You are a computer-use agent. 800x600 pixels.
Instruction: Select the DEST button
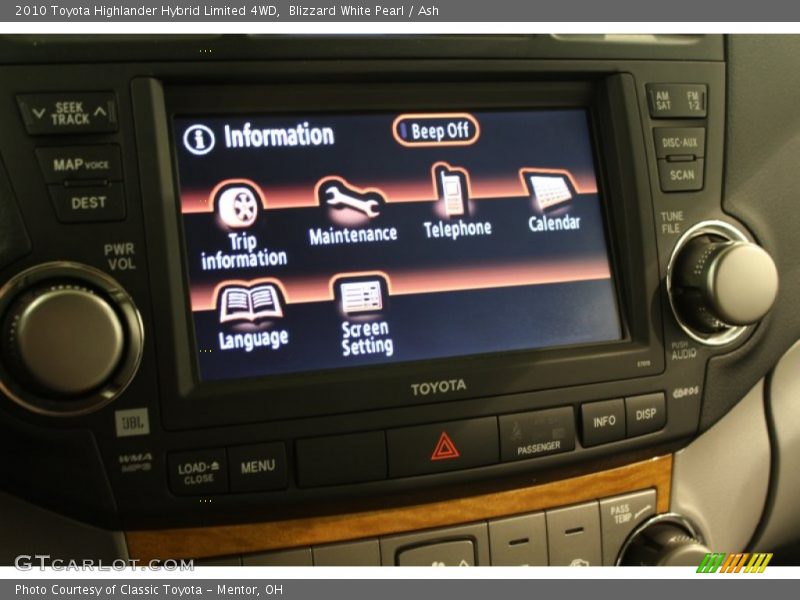coord(88,203)
